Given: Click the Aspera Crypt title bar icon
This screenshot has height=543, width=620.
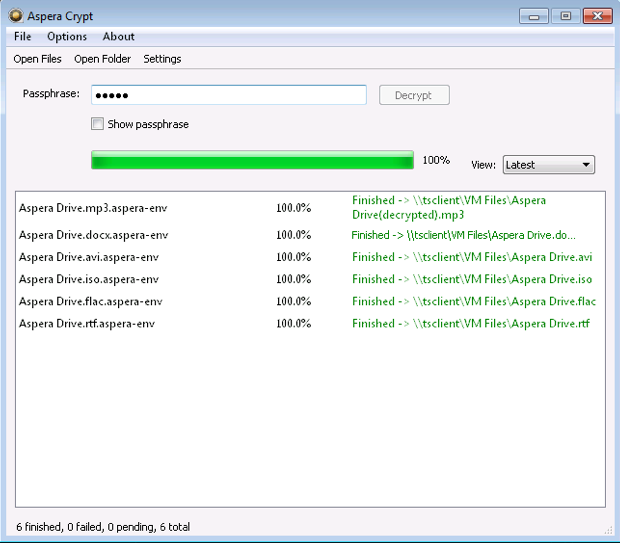Looking at the screenshot, I should pos(16,16).
